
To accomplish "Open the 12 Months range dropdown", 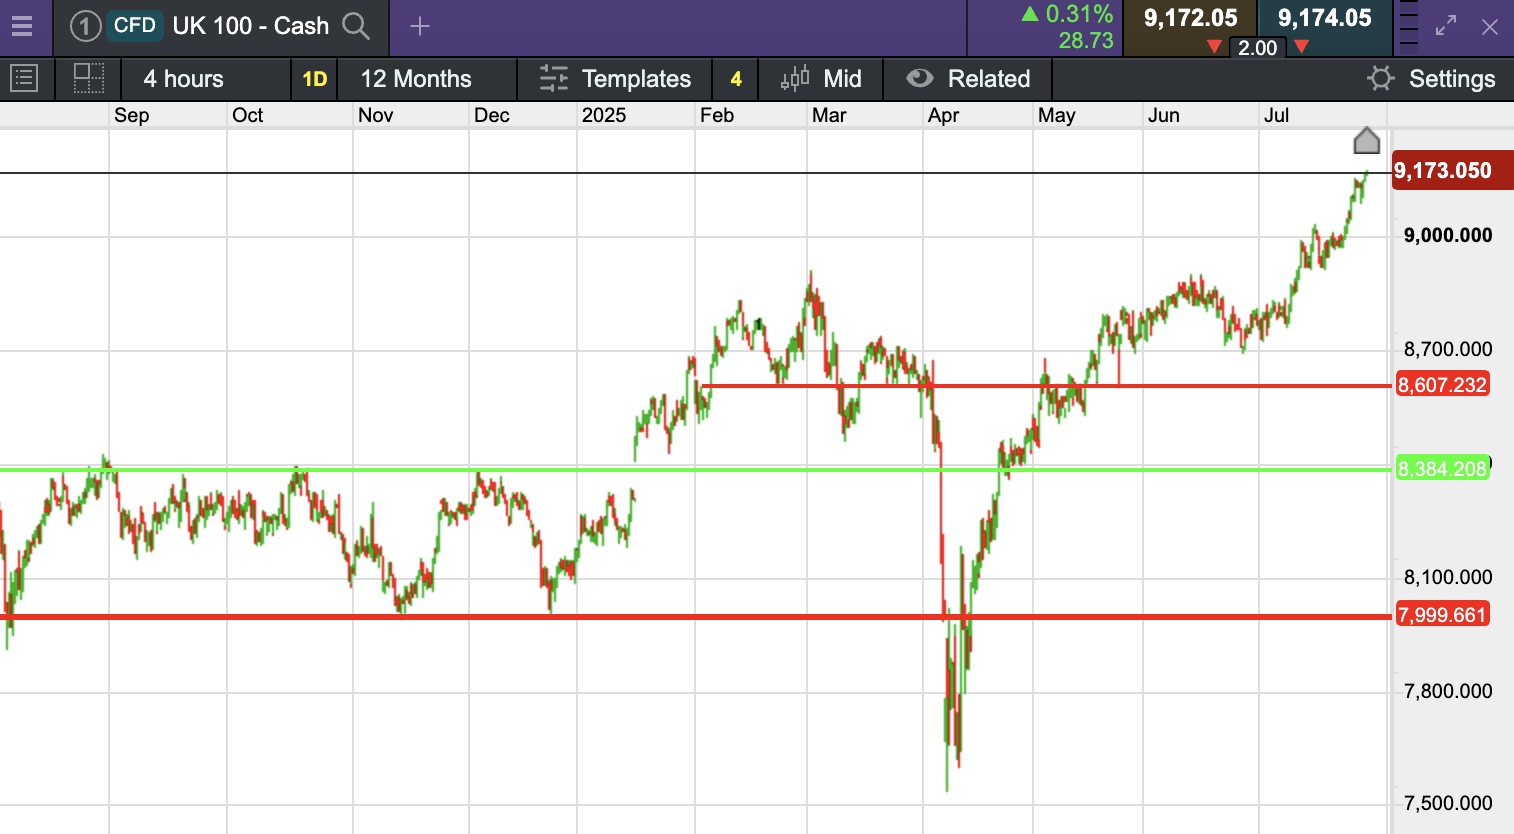I will [416, 79].
